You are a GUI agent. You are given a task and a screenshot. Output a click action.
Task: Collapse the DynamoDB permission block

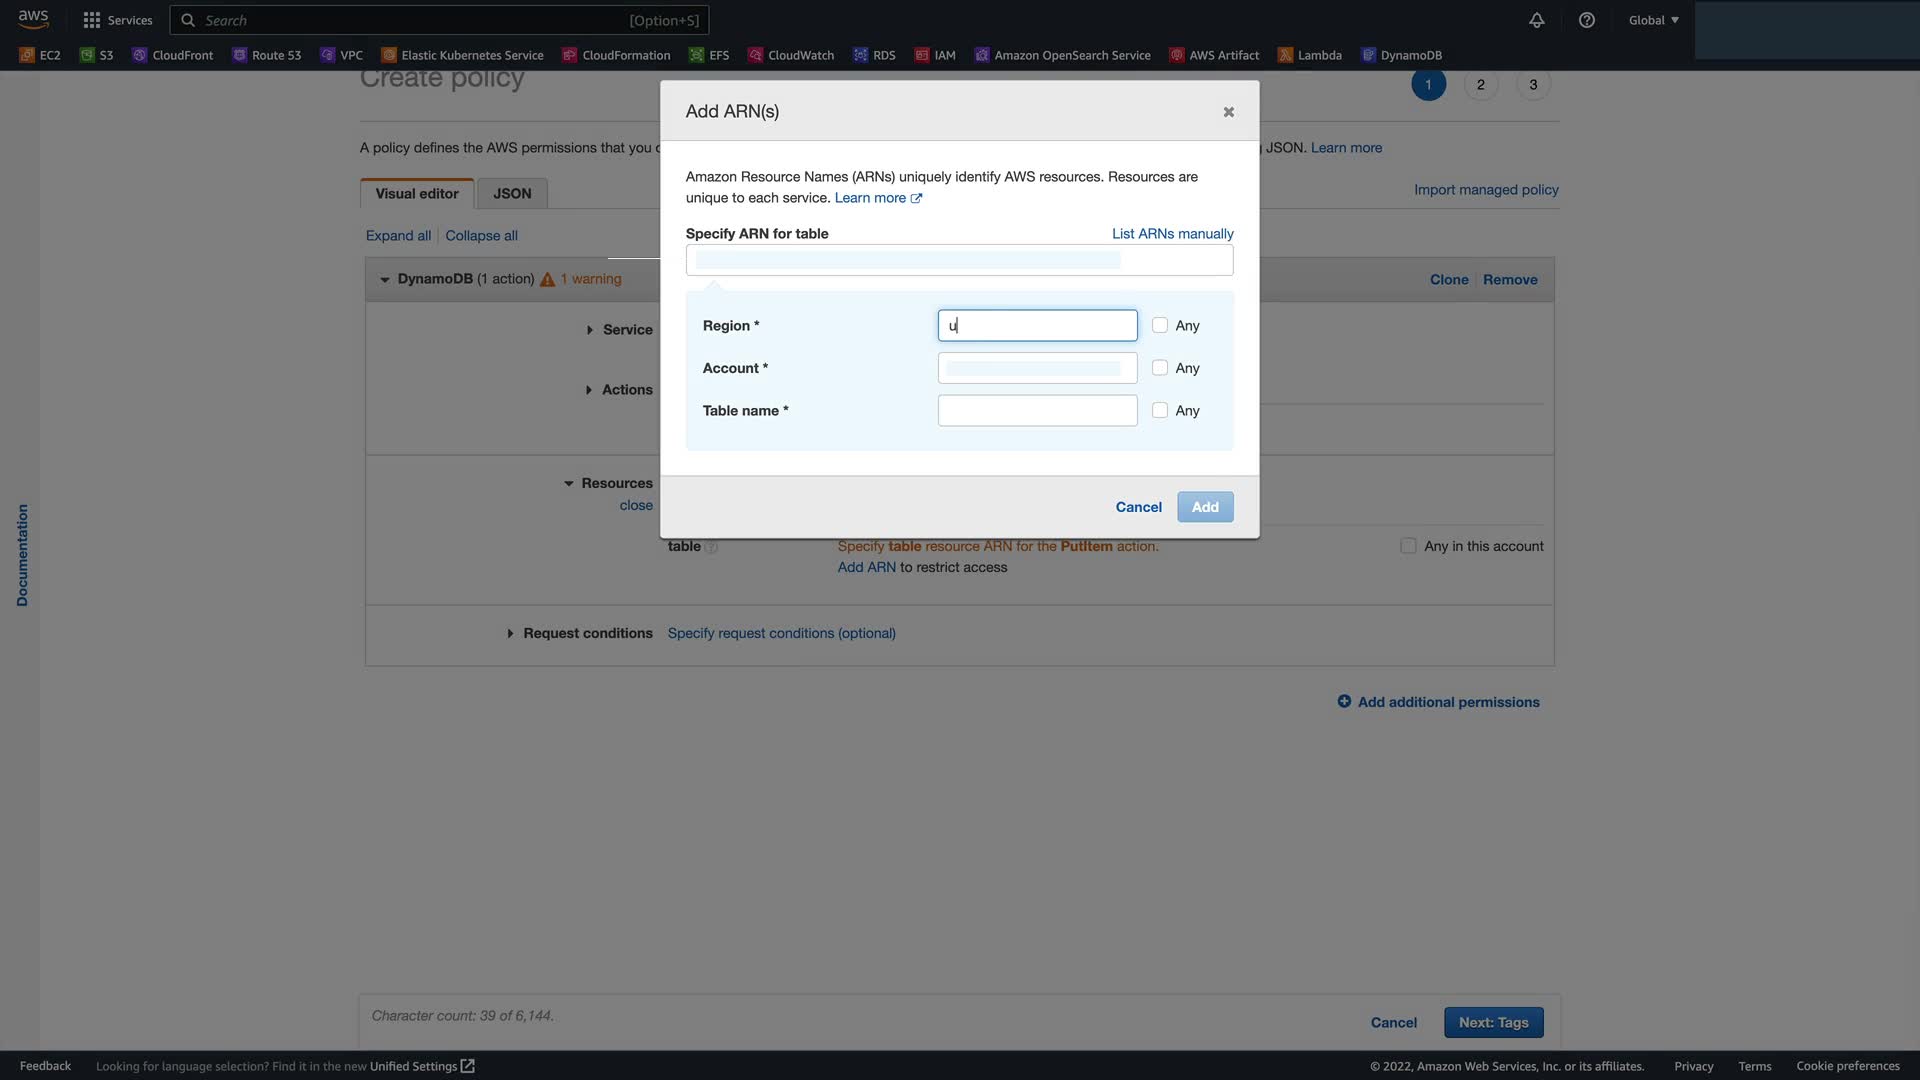click(x=385, y=280)
